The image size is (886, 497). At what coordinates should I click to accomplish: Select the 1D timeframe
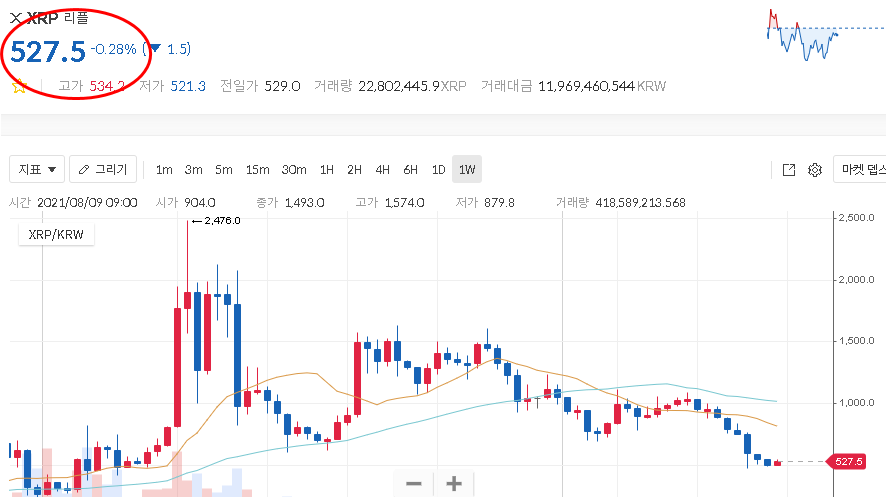tap(438, 169)
